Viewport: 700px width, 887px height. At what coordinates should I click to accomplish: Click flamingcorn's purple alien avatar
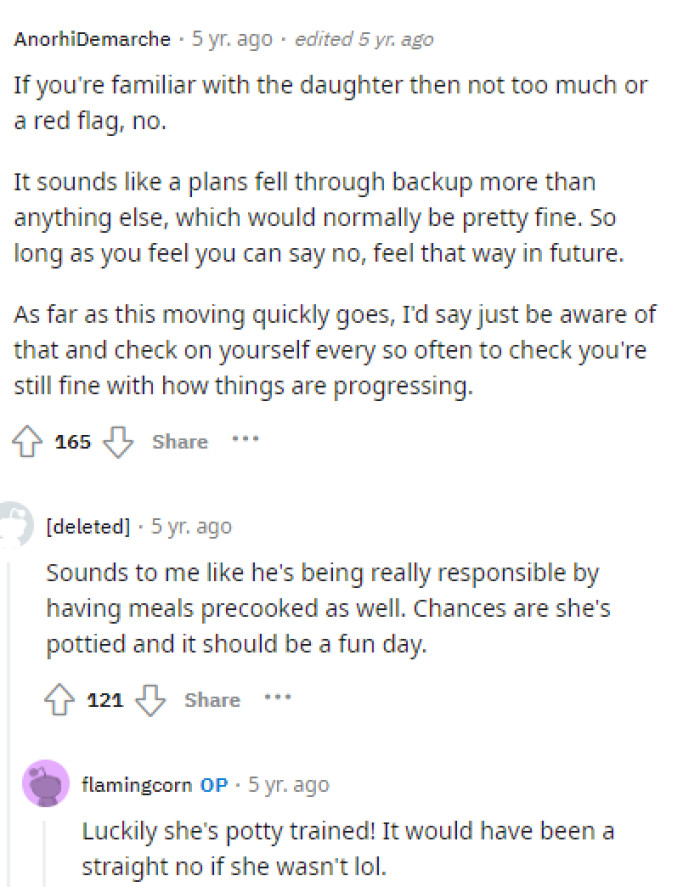coord(47,784)
